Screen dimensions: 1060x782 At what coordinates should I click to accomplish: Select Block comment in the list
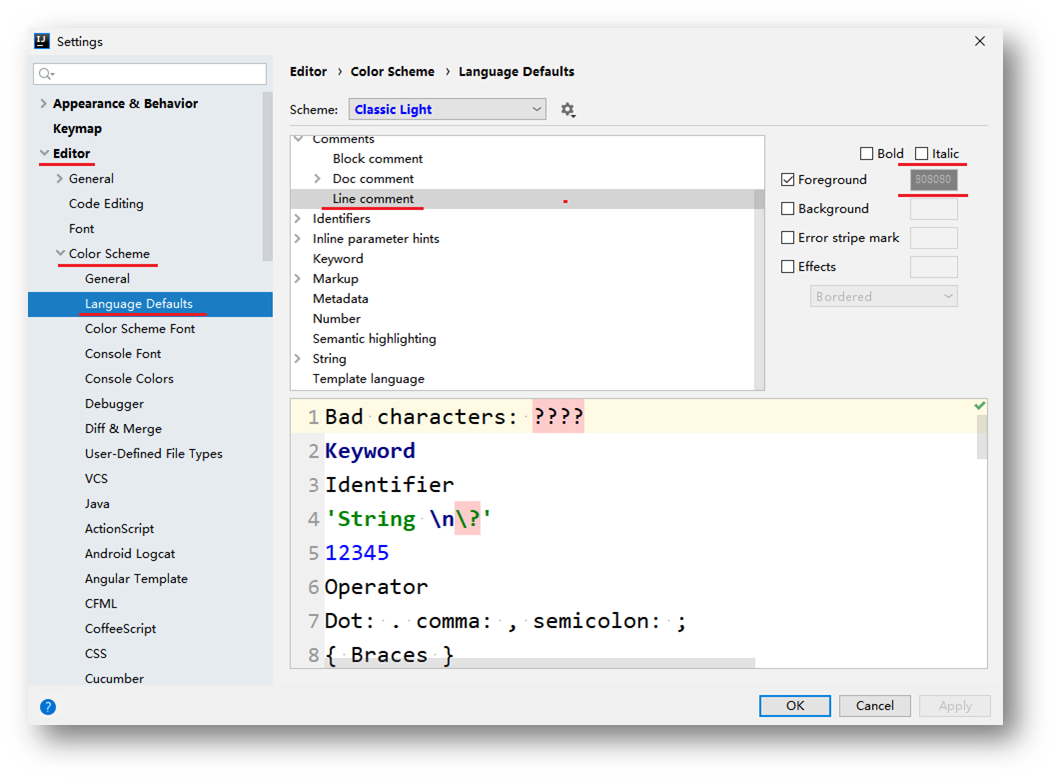click(377, 159)
